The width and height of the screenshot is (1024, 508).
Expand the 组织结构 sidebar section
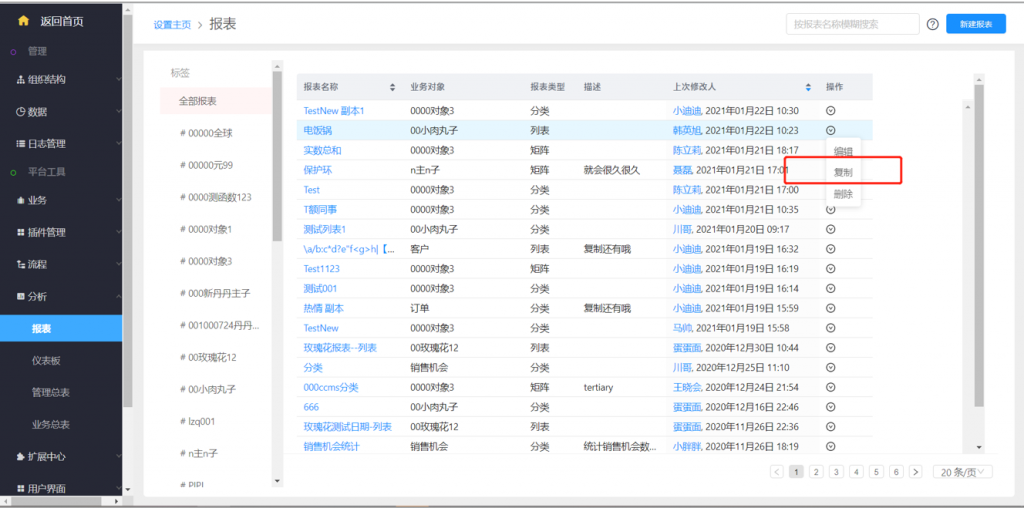coord(118,80)
